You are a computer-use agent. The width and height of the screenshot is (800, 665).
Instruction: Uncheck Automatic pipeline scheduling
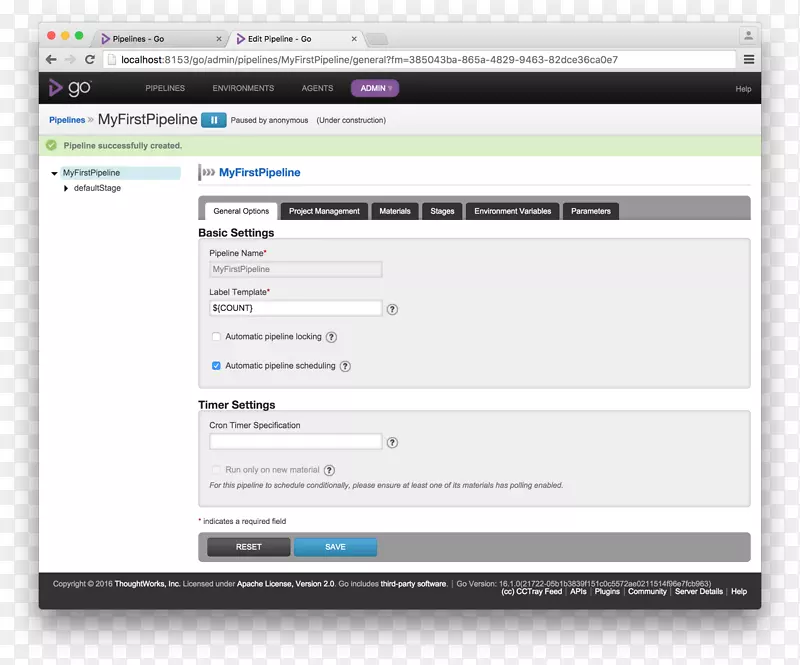coord(216,366)
